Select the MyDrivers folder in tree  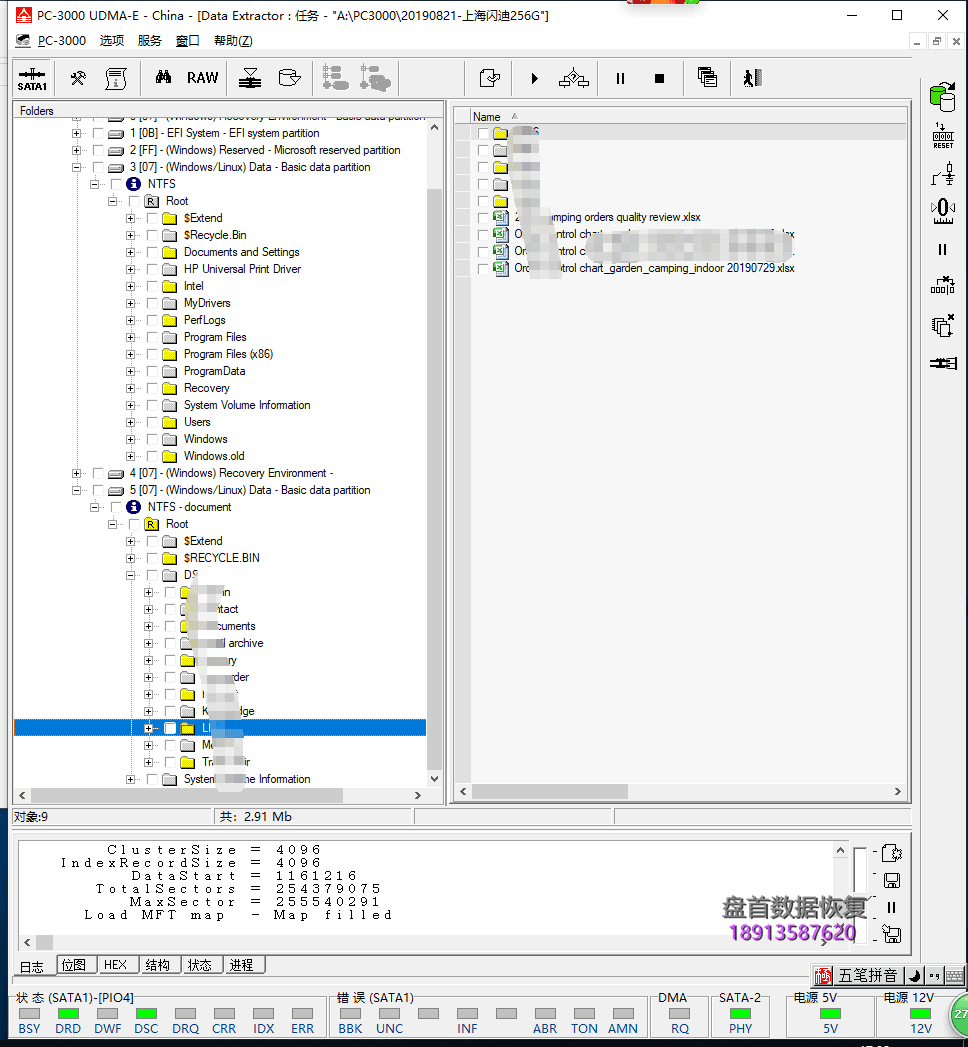207,303
